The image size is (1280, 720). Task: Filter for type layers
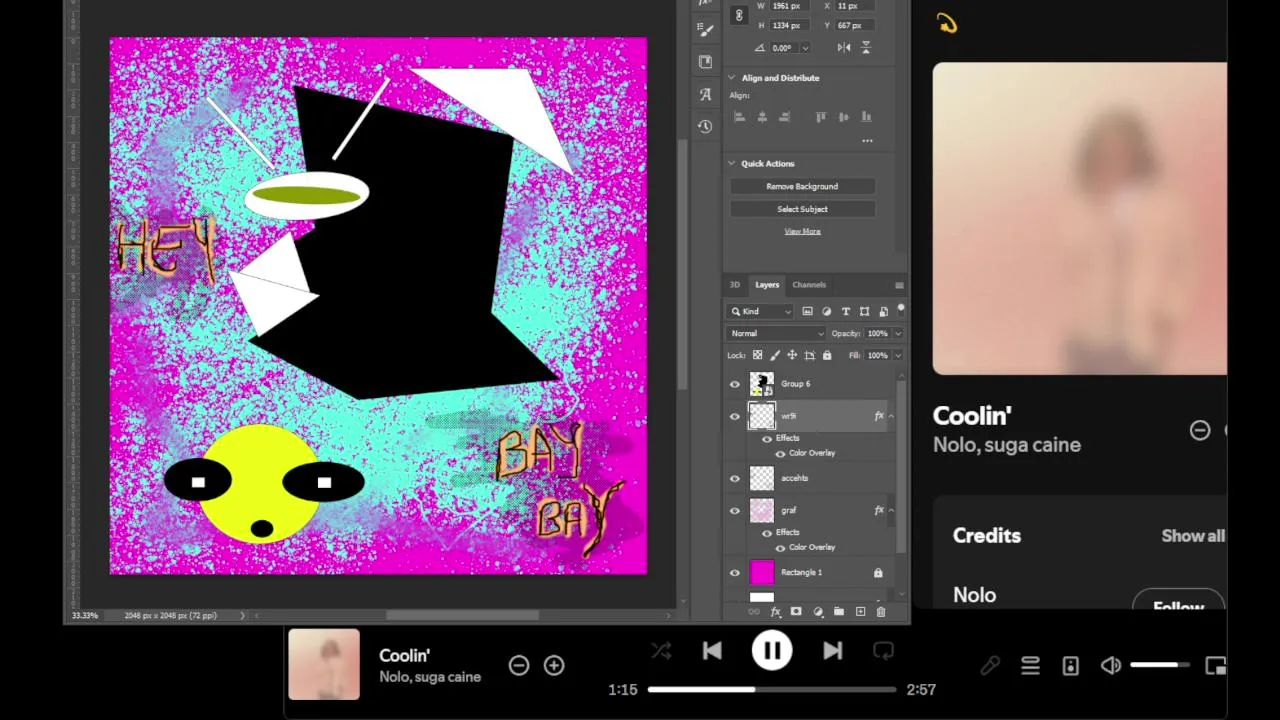846,311
